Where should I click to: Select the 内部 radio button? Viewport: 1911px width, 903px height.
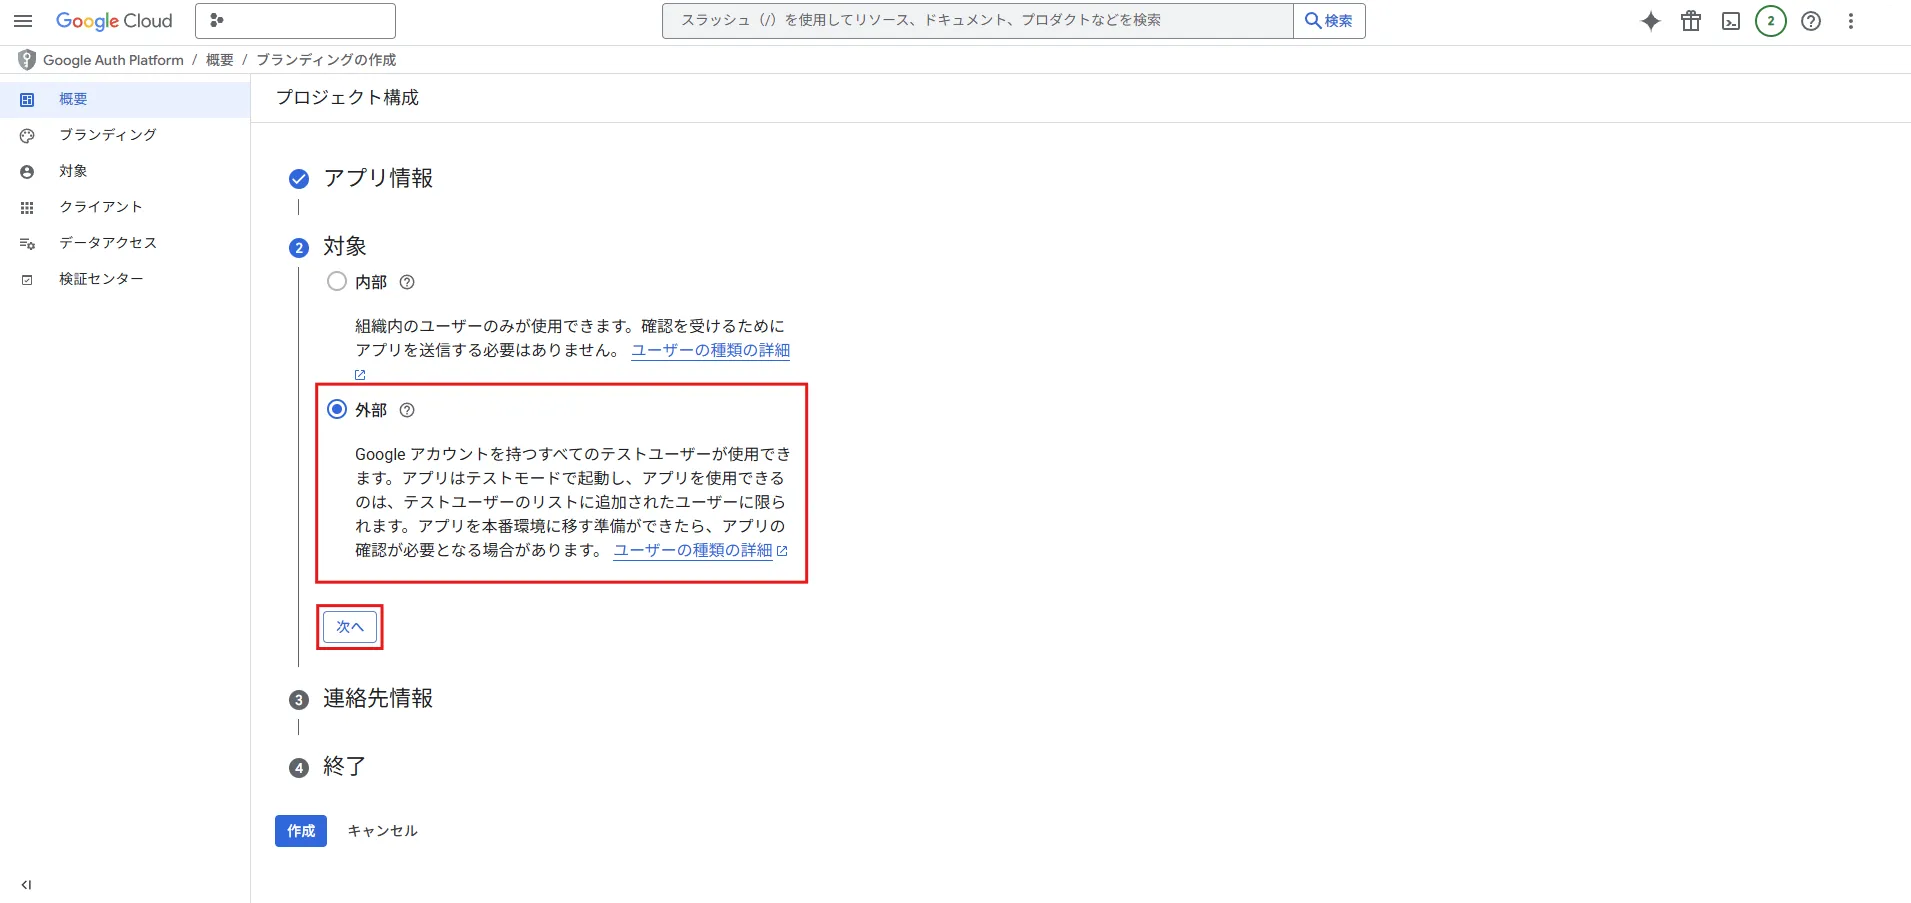pos(337,281)
